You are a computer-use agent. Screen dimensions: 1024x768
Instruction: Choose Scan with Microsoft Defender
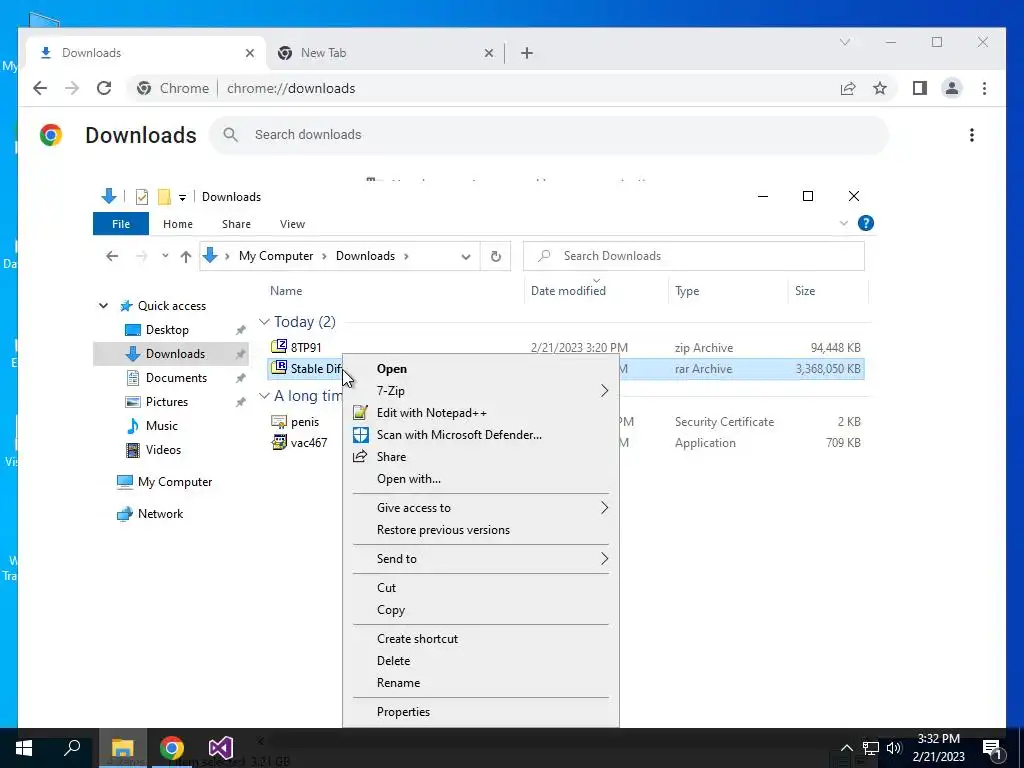tap(481, 435)
